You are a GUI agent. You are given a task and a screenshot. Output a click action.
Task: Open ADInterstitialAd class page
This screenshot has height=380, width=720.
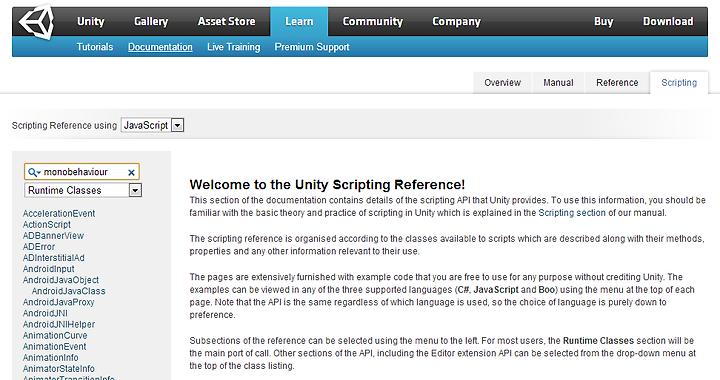pyautogui.click(x=54, y=258)
